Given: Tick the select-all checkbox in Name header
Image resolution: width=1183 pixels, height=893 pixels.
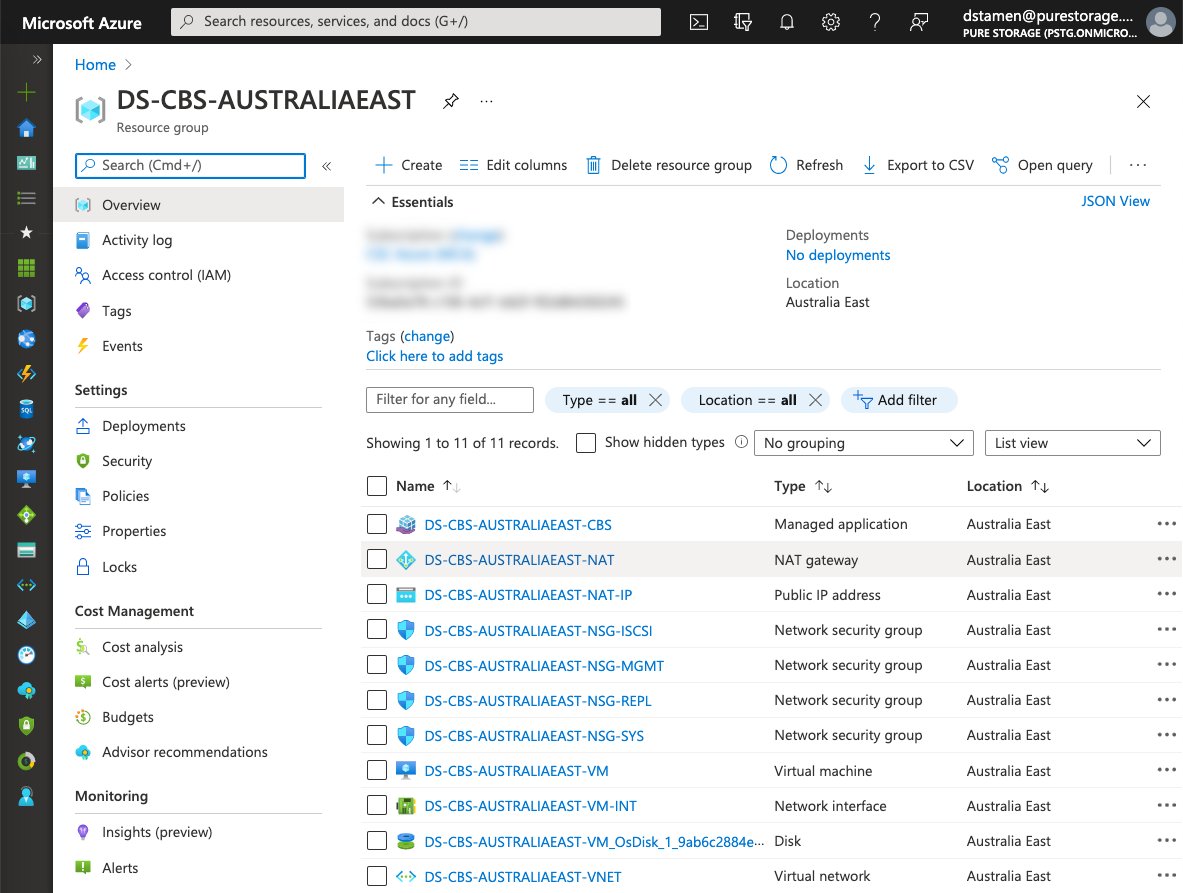Looking at the screenshot, I should [376, 486].
